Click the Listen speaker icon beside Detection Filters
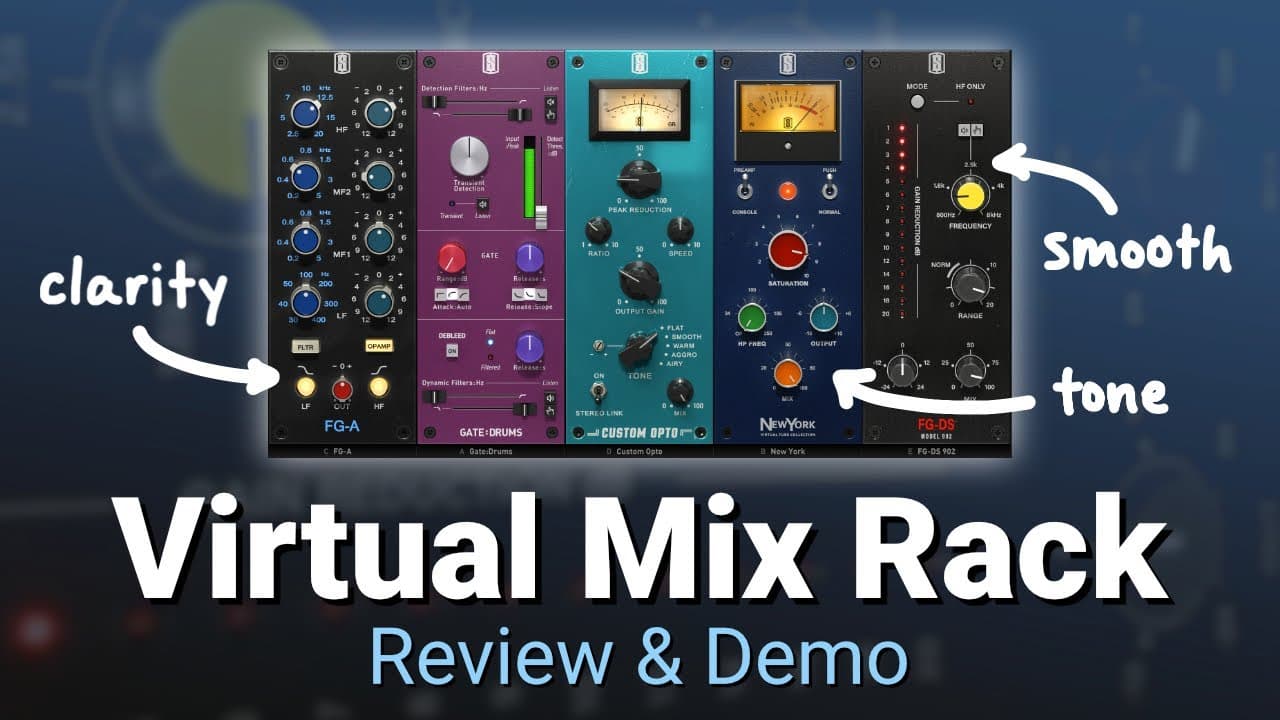Image resolution: width=1280 pixels, height=720 pixels. click(x=550, y=101)
